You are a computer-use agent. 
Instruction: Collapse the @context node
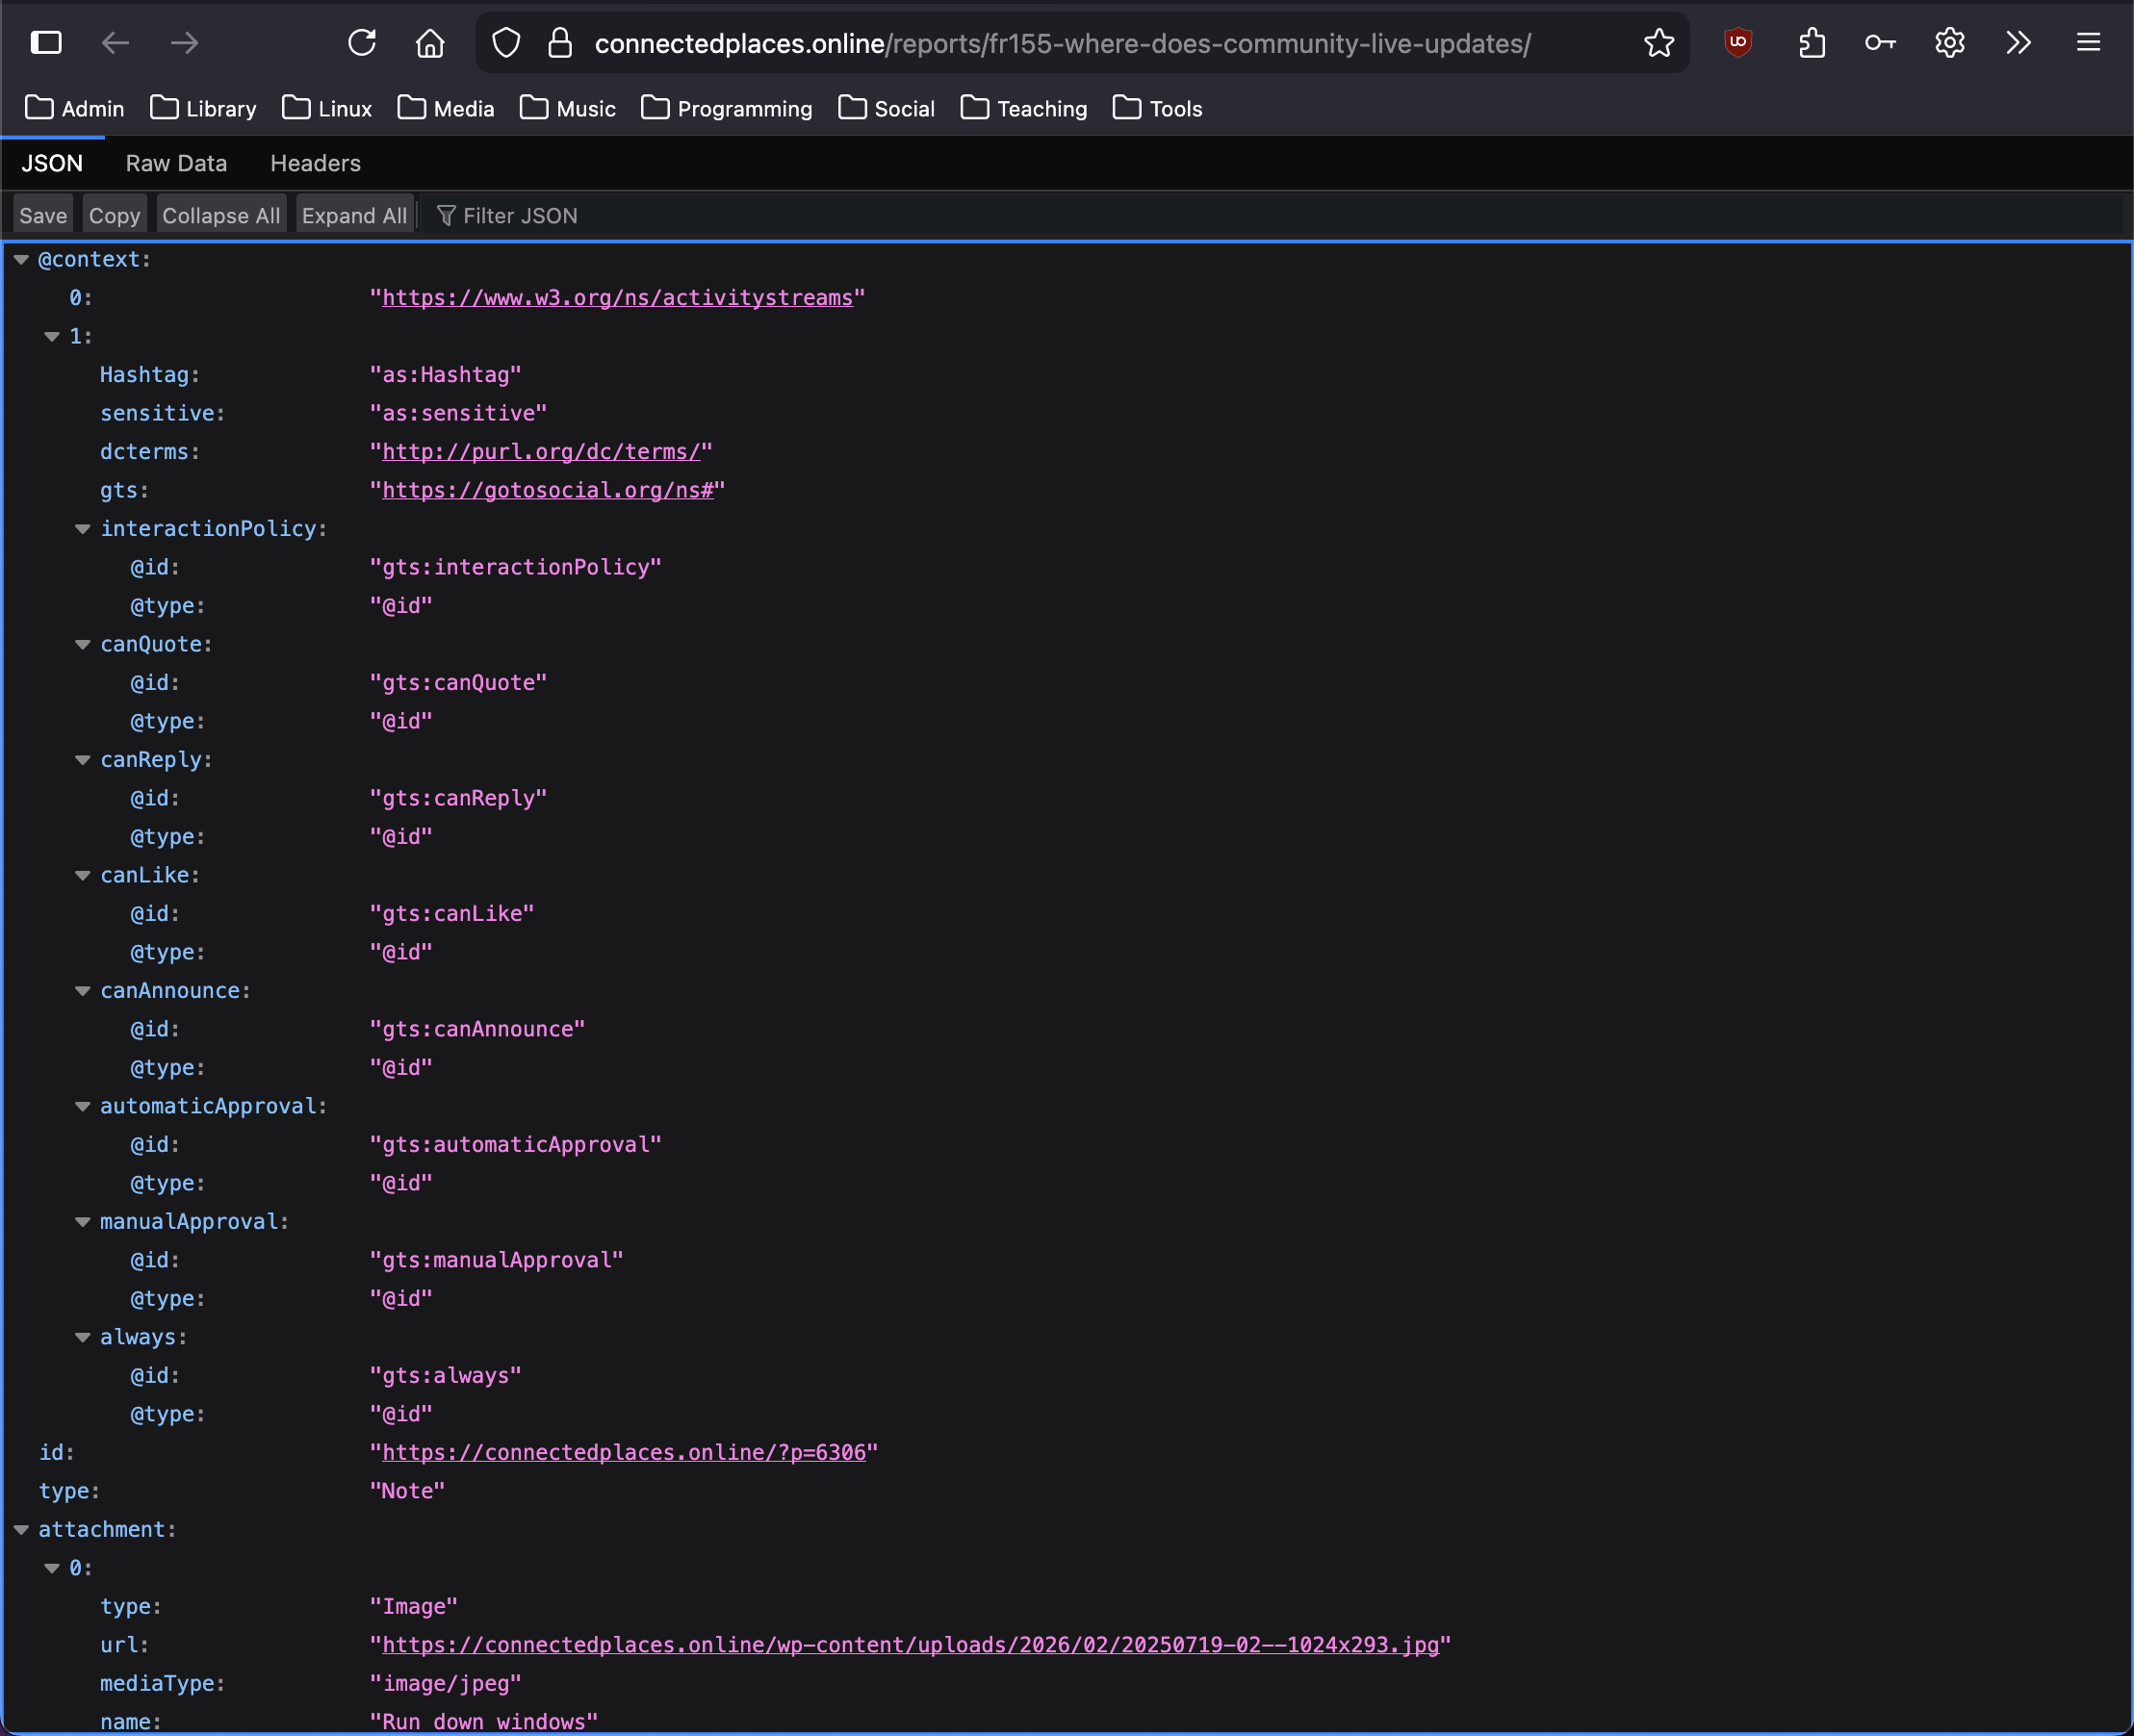(x=21, y=259)
